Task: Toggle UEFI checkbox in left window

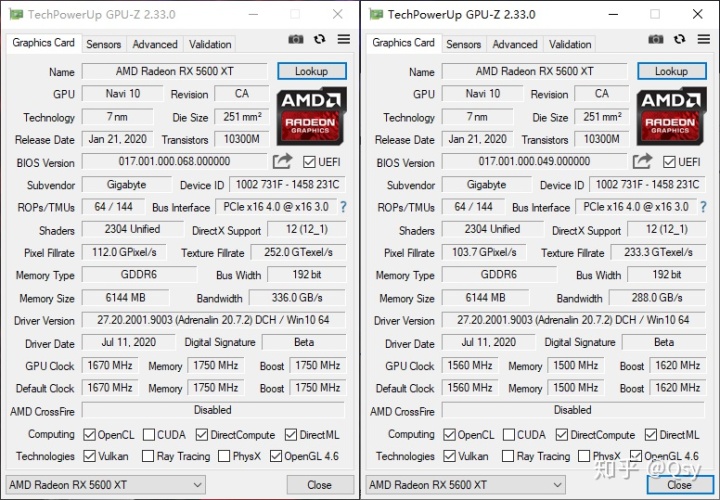Action: 309,162
